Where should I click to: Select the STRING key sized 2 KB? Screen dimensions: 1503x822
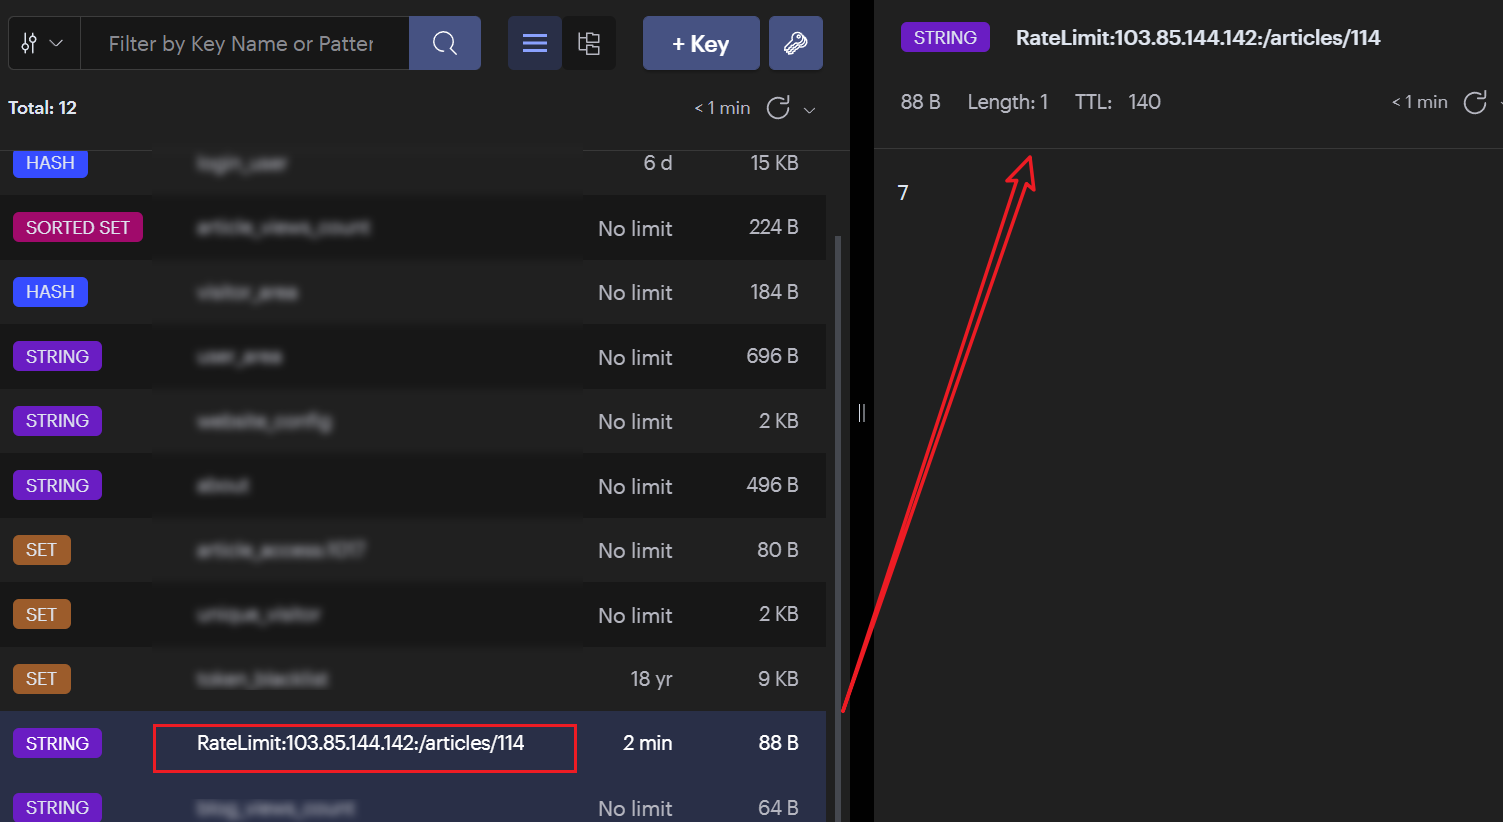coord(413,421)
